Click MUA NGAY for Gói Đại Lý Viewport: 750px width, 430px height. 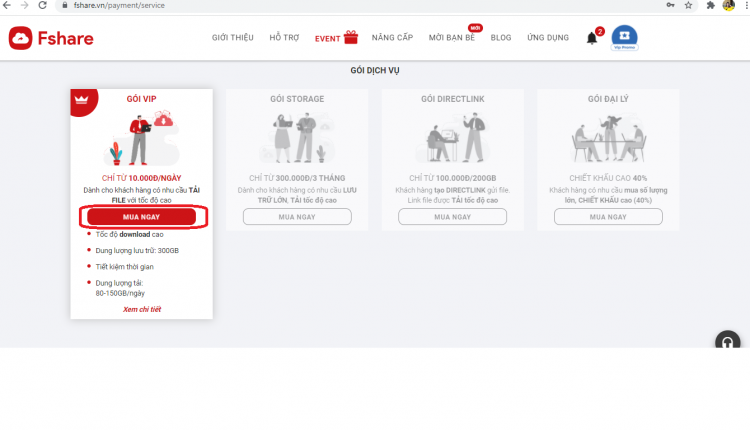point(608,217)
